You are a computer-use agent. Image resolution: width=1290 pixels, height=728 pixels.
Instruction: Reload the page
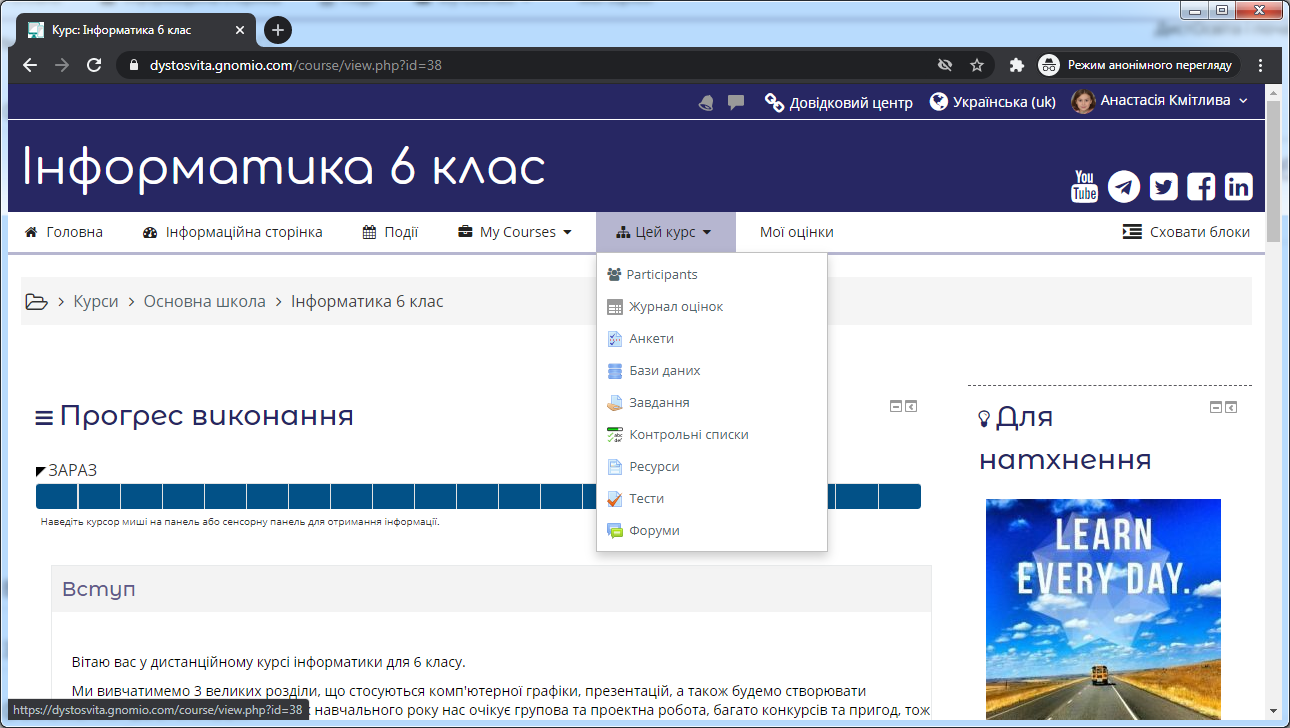[94, 65]
